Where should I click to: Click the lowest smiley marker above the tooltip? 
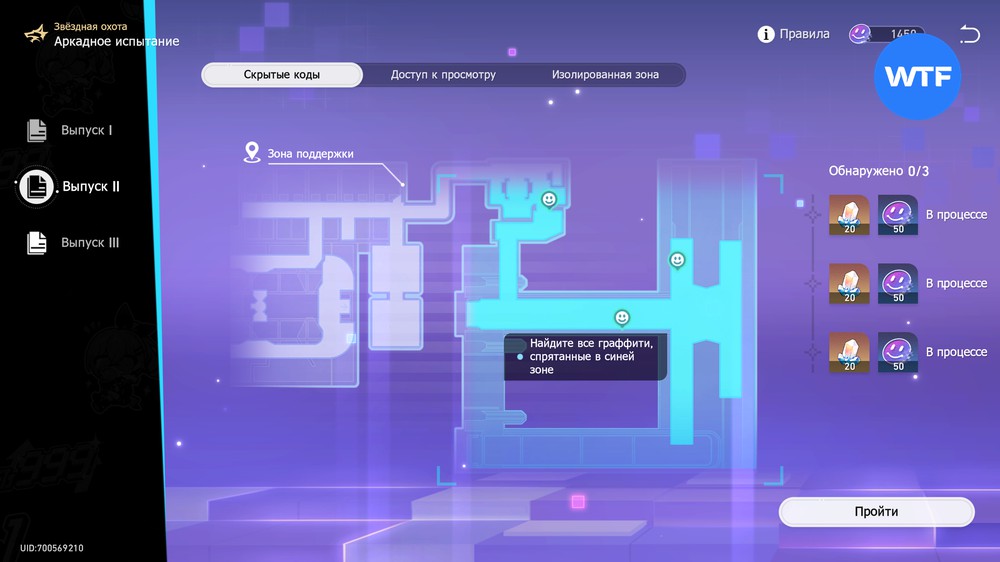pos(622,318)
